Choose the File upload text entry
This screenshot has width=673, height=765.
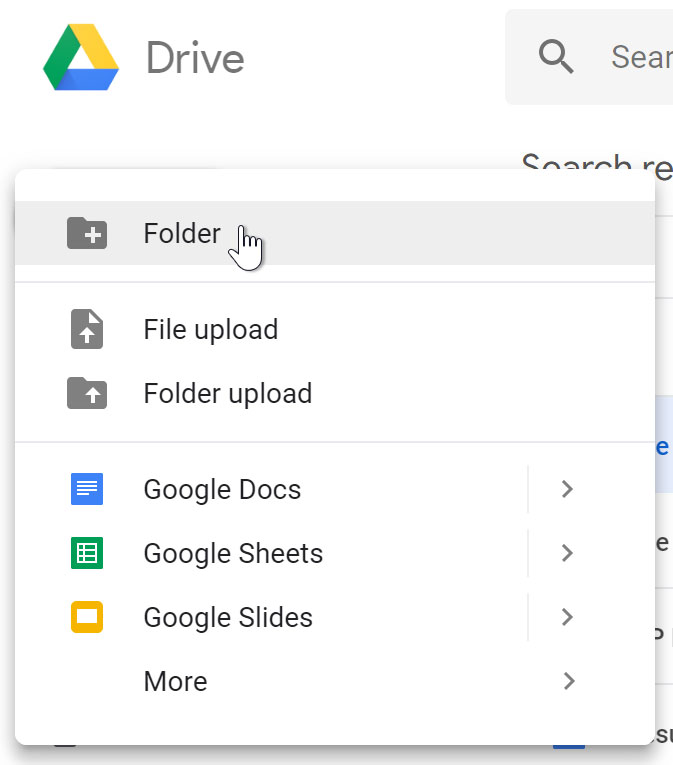coord(211,329)
